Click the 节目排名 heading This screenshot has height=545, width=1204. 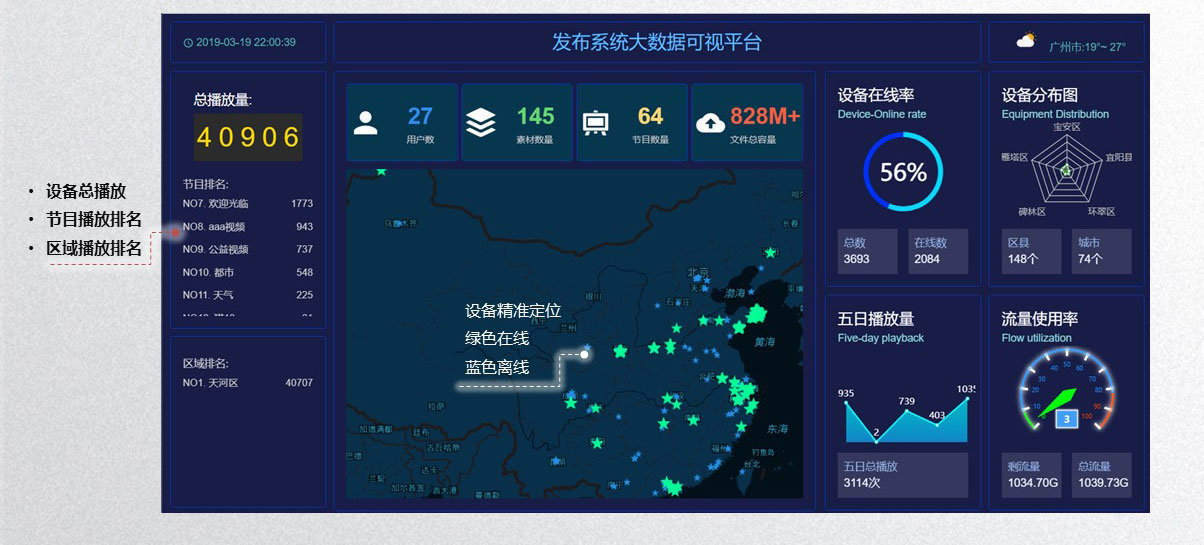(x=205, y=184)
